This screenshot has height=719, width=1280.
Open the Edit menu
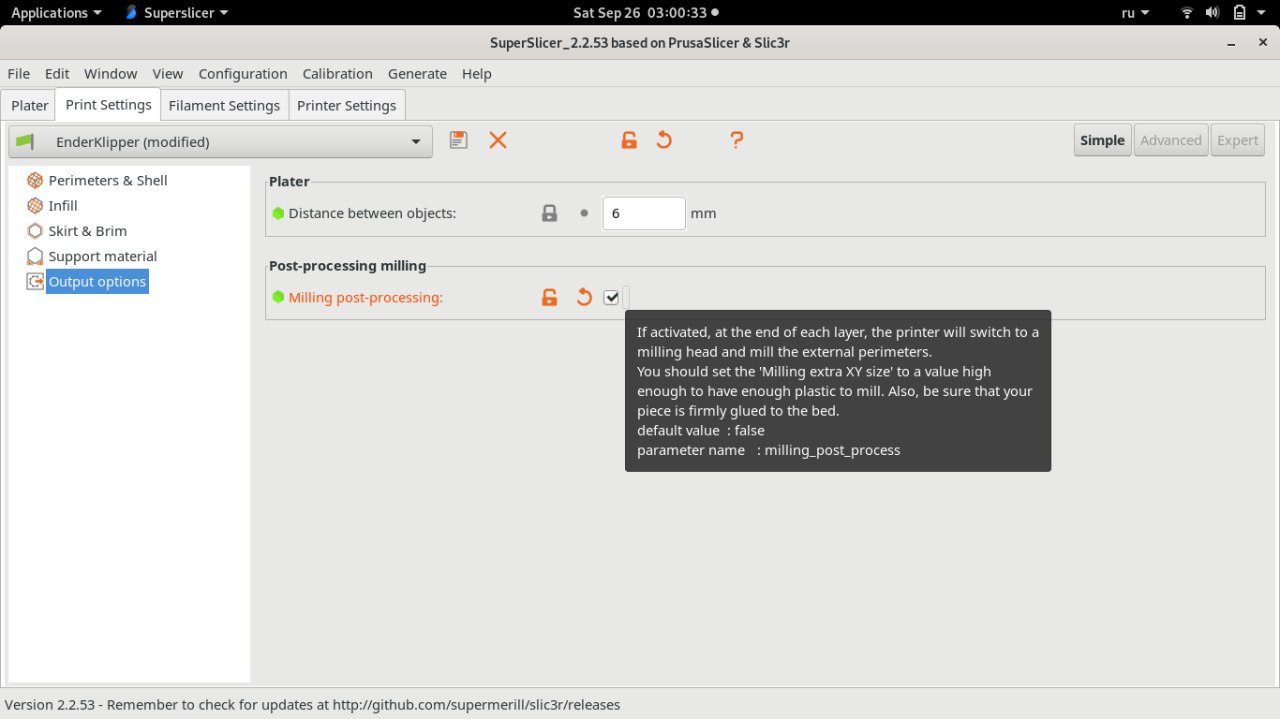(x=57, y=73)
